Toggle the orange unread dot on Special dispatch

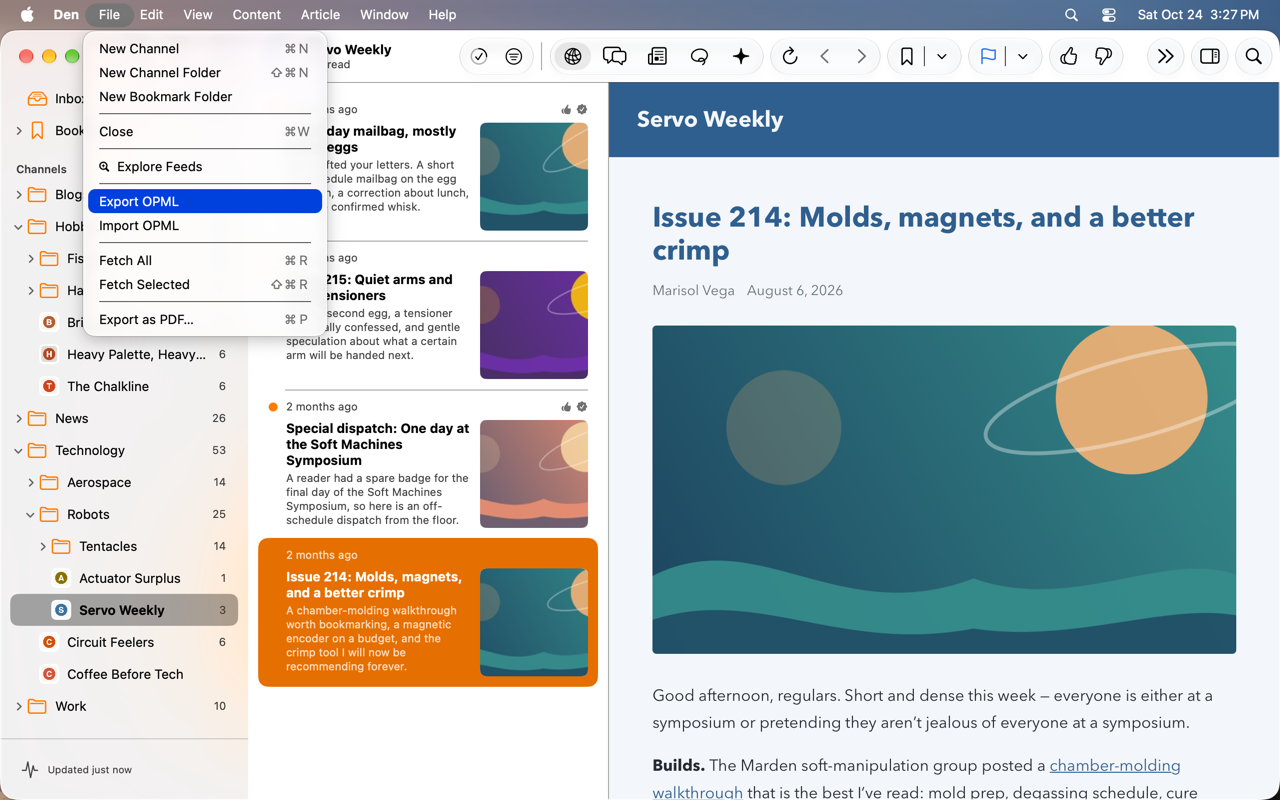pos(273,407)
